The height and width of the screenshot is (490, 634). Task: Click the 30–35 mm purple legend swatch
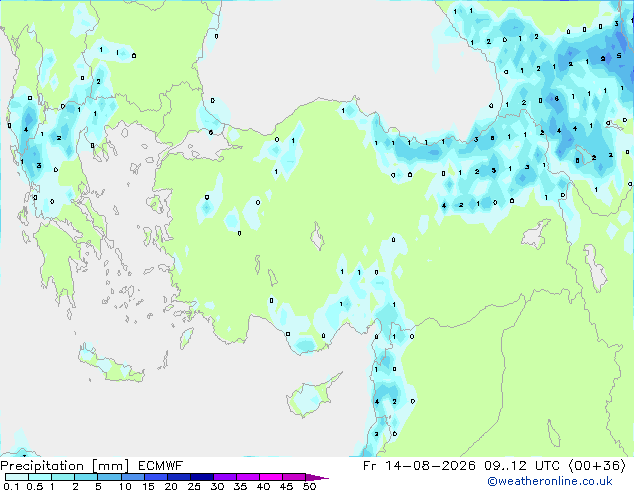224,477
